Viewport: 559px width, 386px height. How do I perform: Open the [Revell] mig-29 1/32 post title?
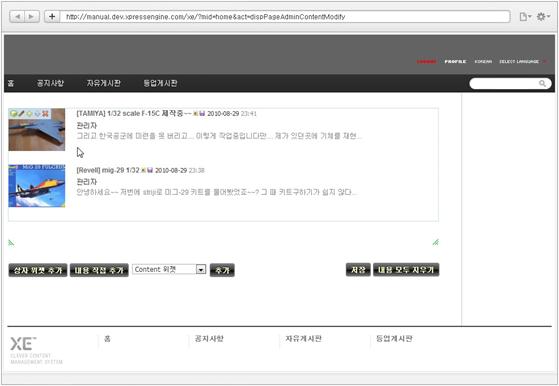click(x=108, y=170)
